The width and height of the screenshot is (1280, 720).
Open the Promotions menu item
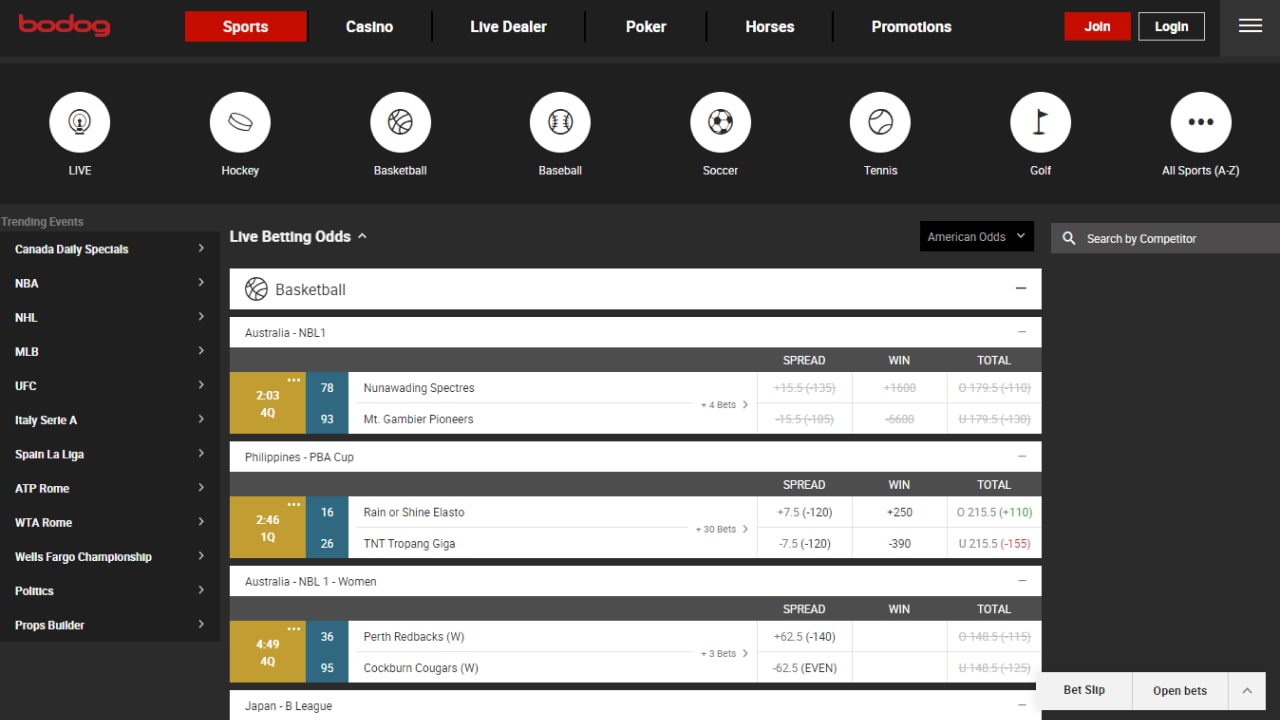[911, 27]
